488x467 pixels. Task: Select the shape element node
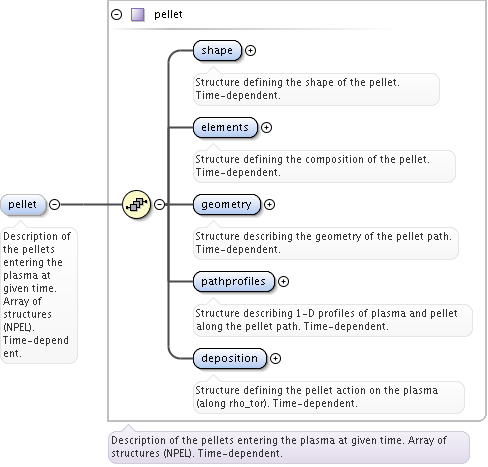217,51
